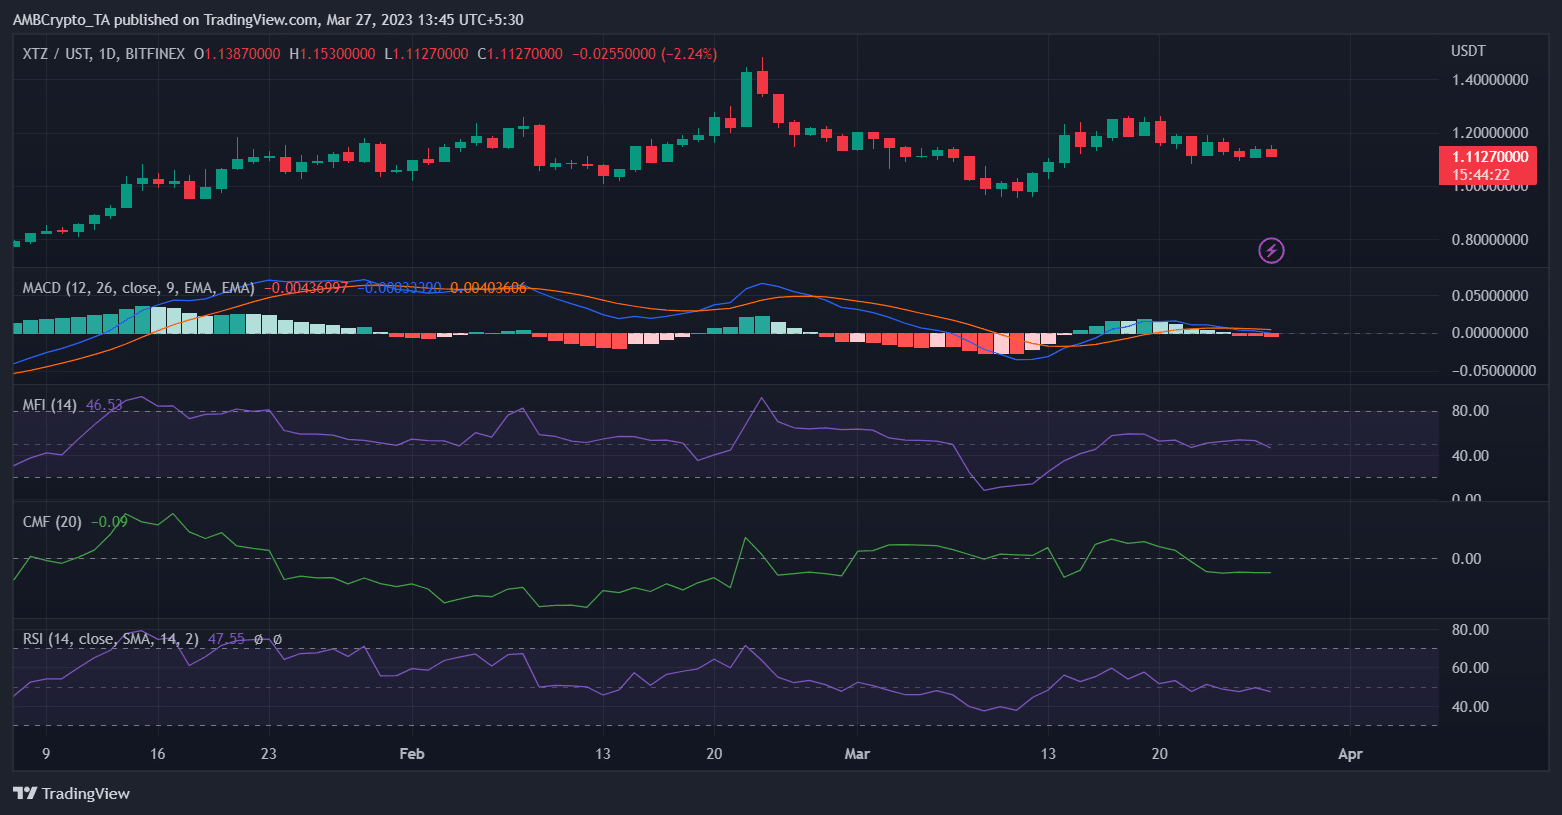This screenshot has height=815, width=1562.
Task: Select the Feb label on time axis
Action: pyautogui.click(x=412, y=754)
